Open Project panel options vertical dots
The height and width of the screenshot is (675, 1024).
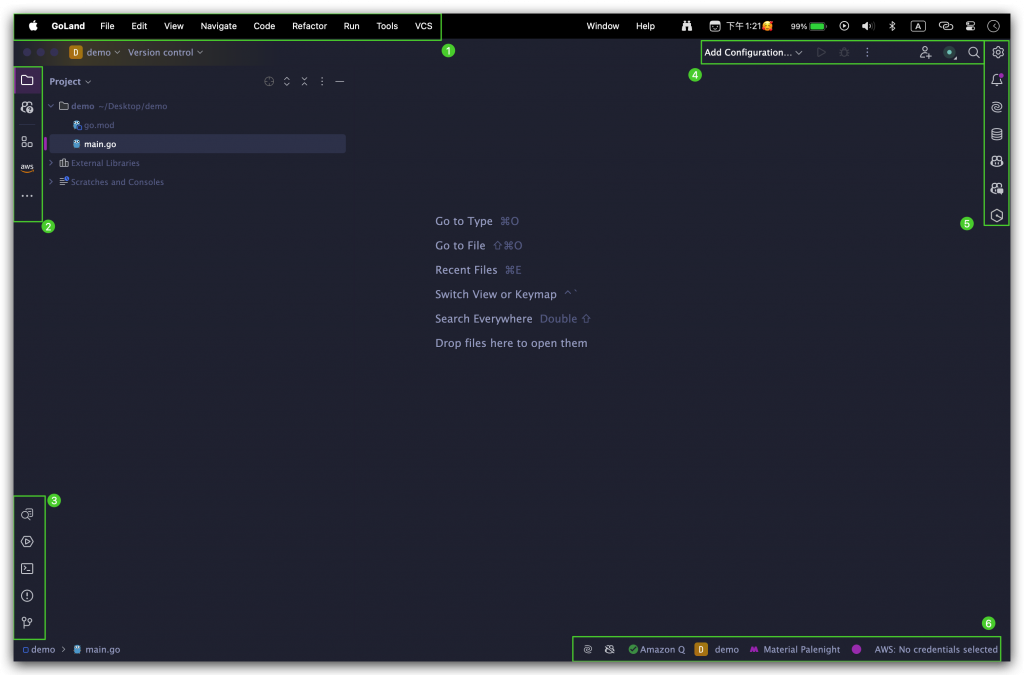322,82
